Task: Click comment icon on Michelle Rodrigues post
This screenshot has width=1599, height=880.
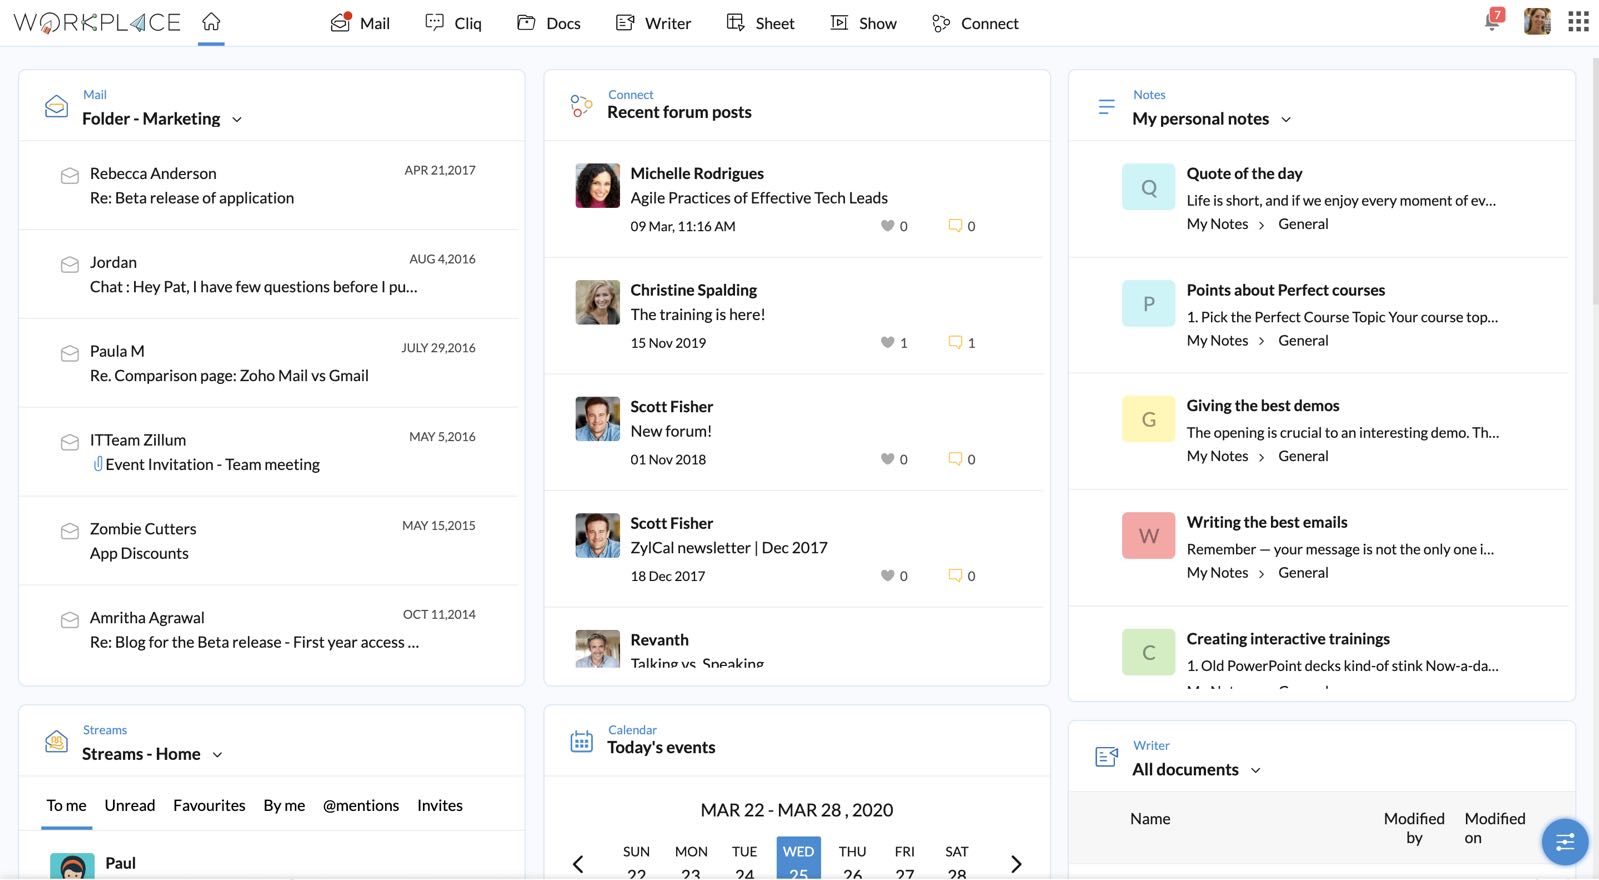Action: click(x=955, y=226)
